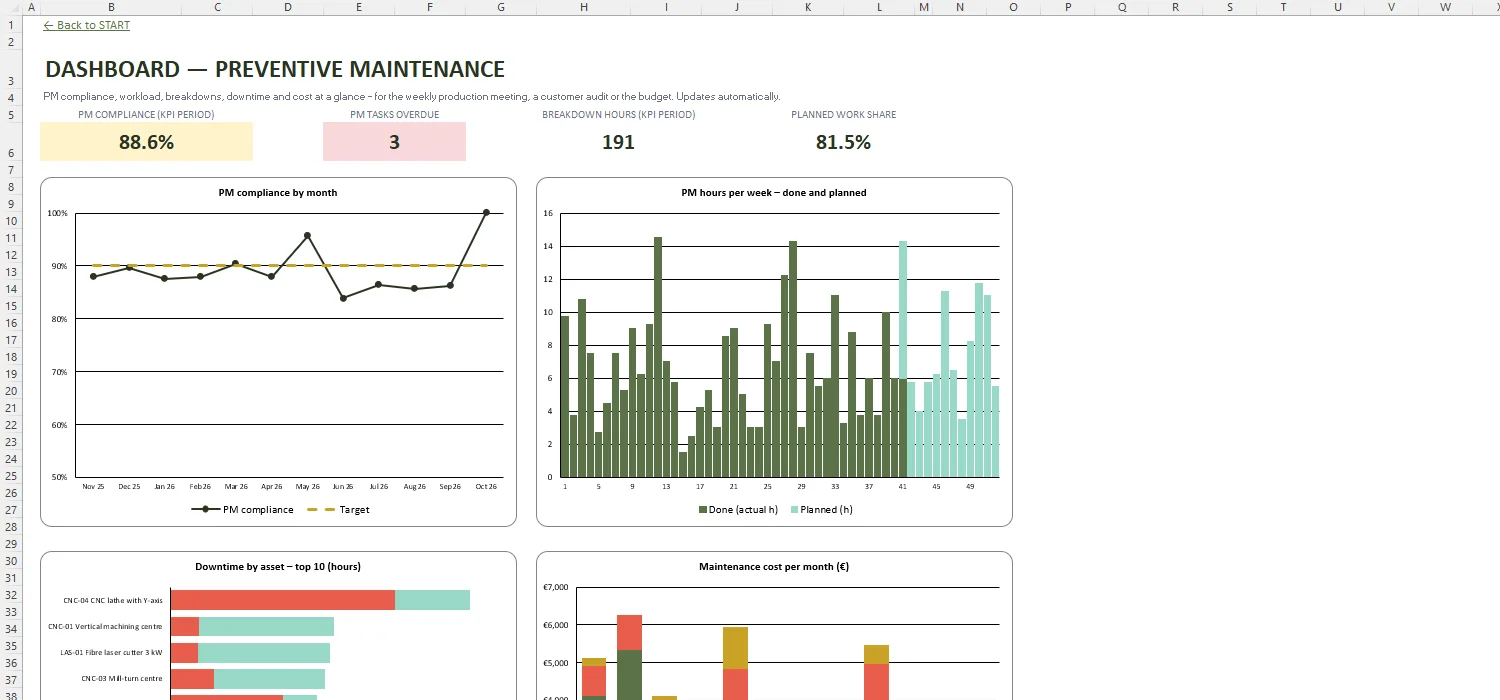This screenshot has height=700, width=1500.
Task: Select the dashboard title DASHBOARD — PREVENTIVE MAINTENANCE
Action: tap(275, 69)
